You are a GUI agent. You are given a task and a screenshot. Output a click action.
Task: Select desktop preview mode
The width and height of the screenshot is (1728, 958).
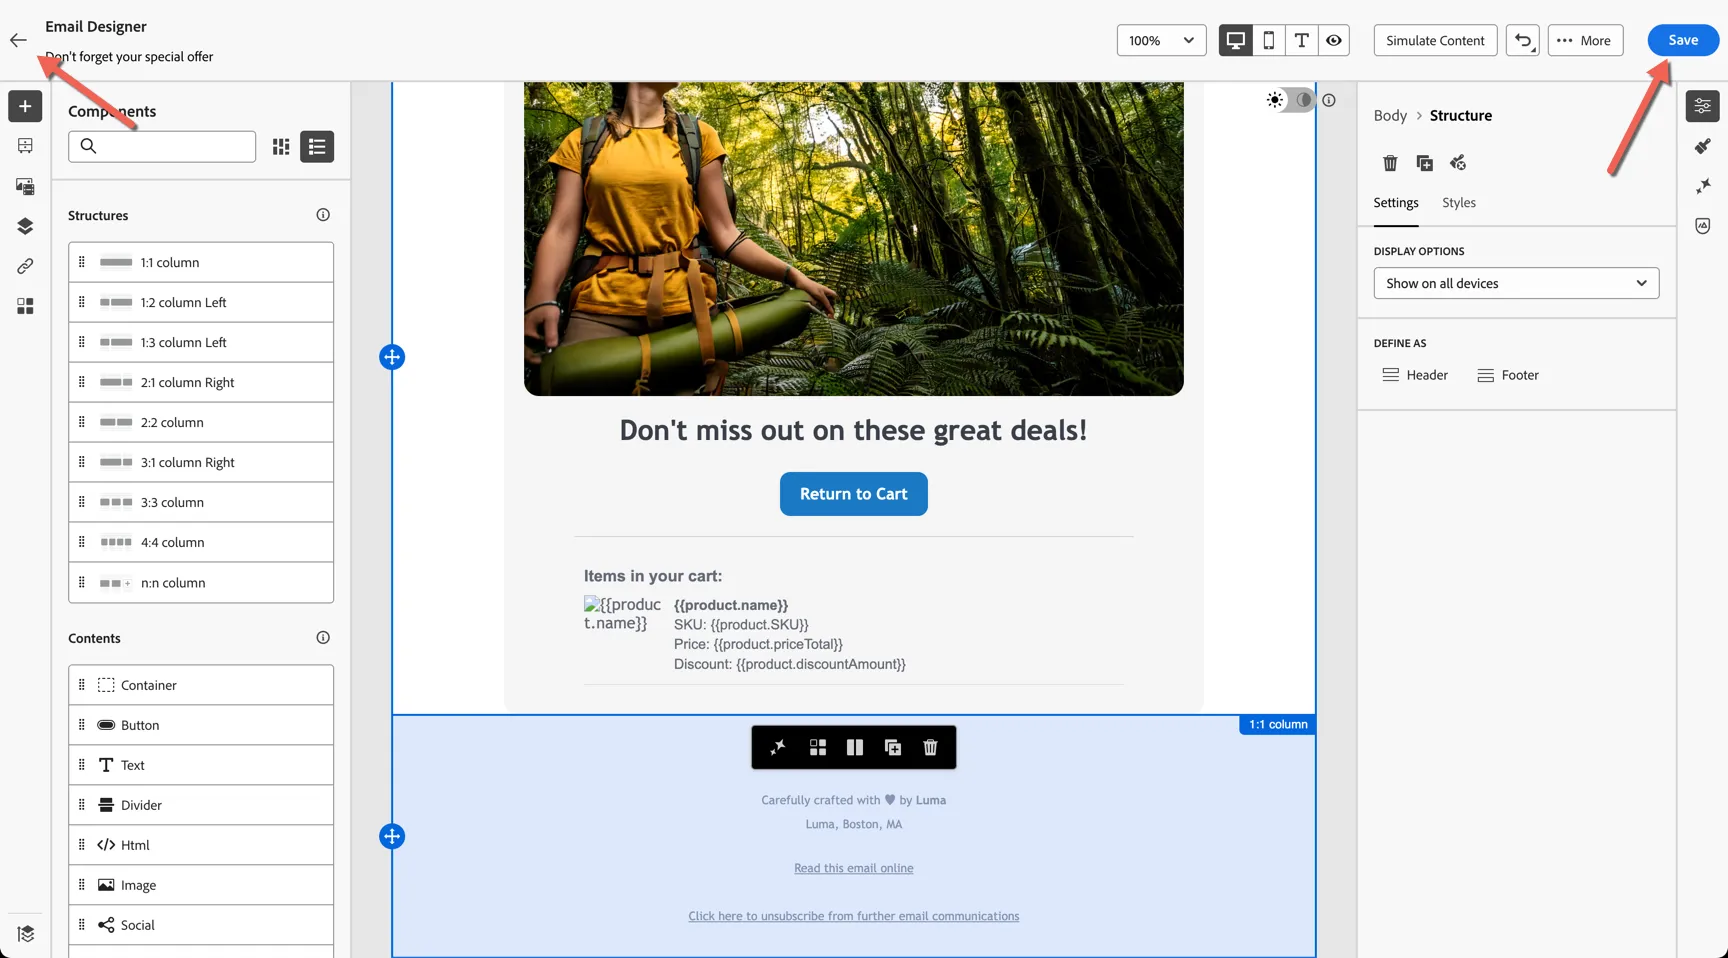[x=1236, y=40]
